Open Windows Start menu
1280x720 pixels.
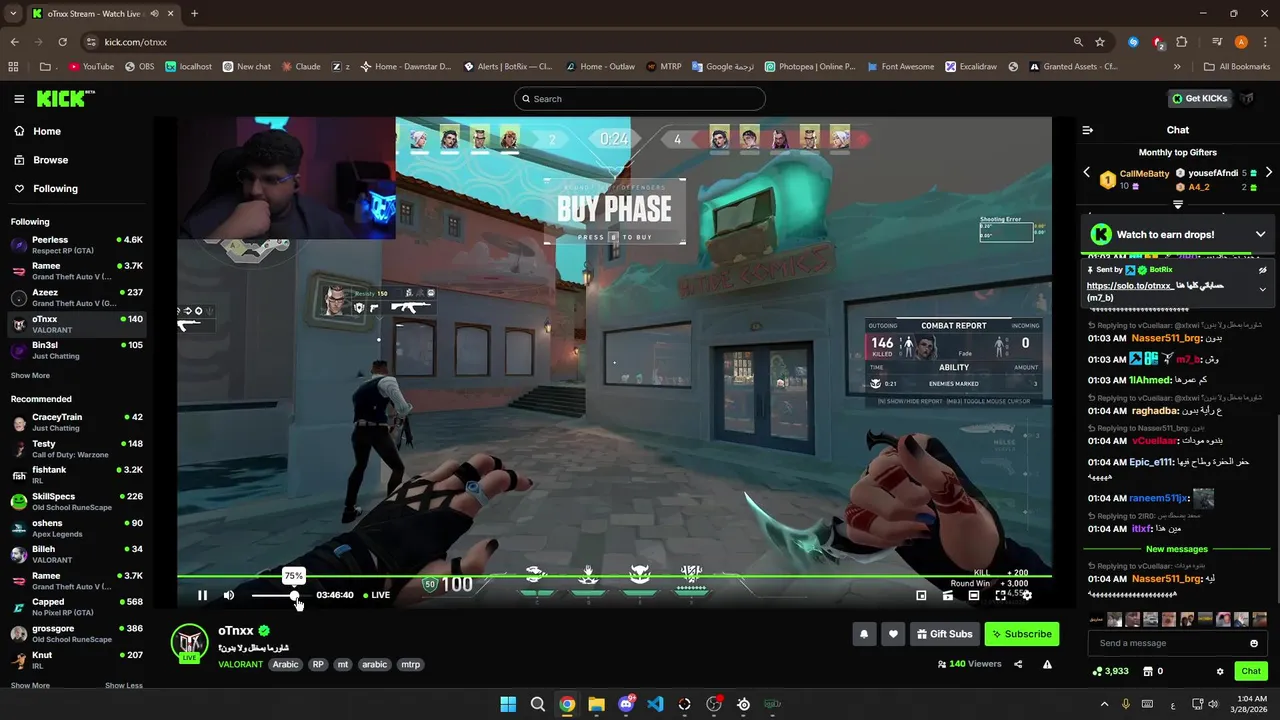(508, 704)
